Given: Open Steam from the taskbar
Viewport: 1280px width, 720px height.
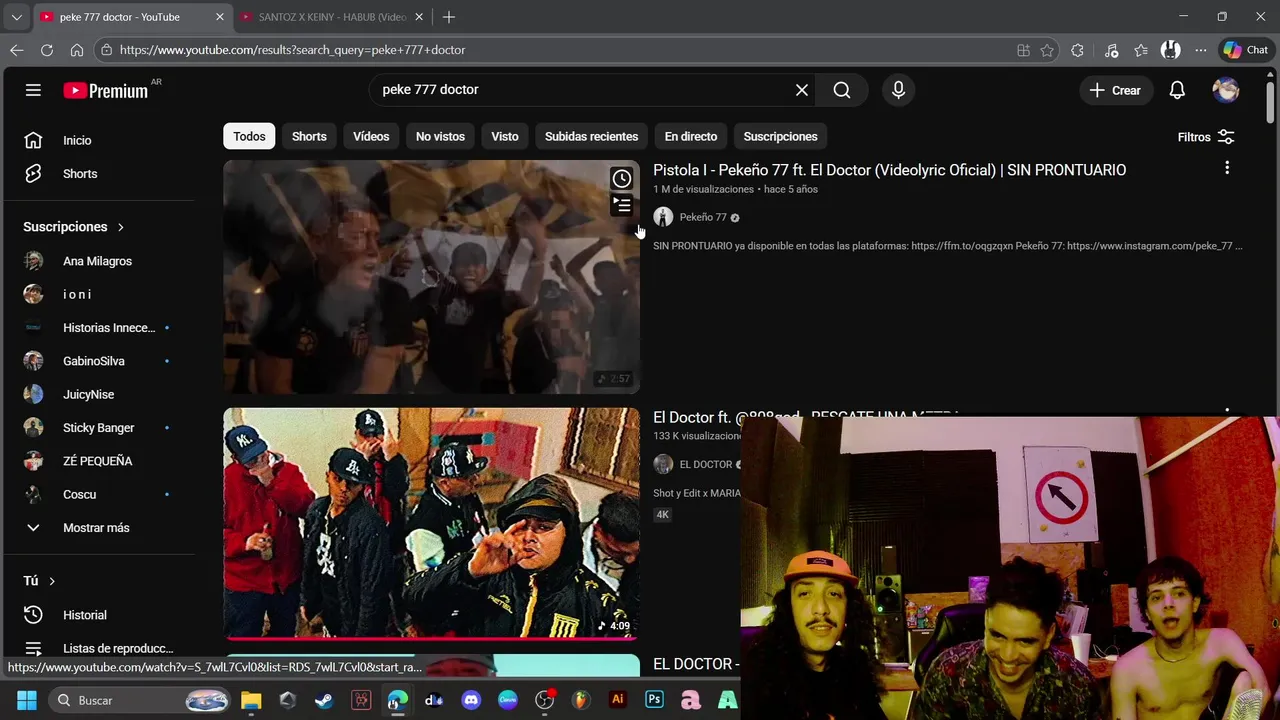Looking at the screenshot, I should pyautogui.click(x=324, y=700).
